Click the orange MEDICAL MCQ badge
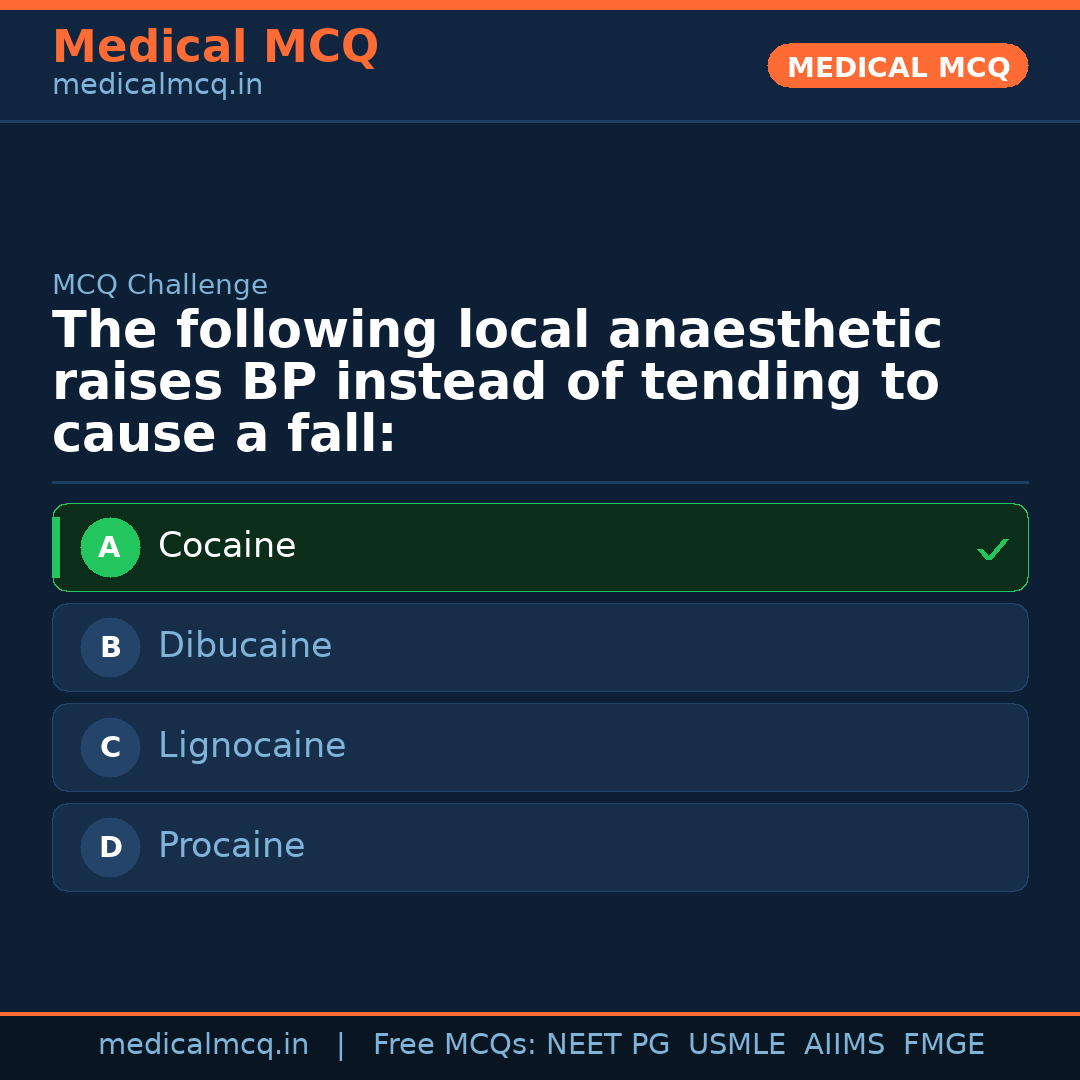1080x1080 pixels. click(x=897, y=67)
